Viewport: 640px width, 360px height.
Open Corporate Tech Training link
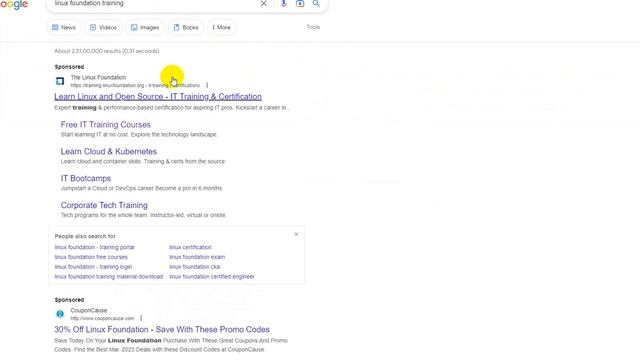pos(104,205)
